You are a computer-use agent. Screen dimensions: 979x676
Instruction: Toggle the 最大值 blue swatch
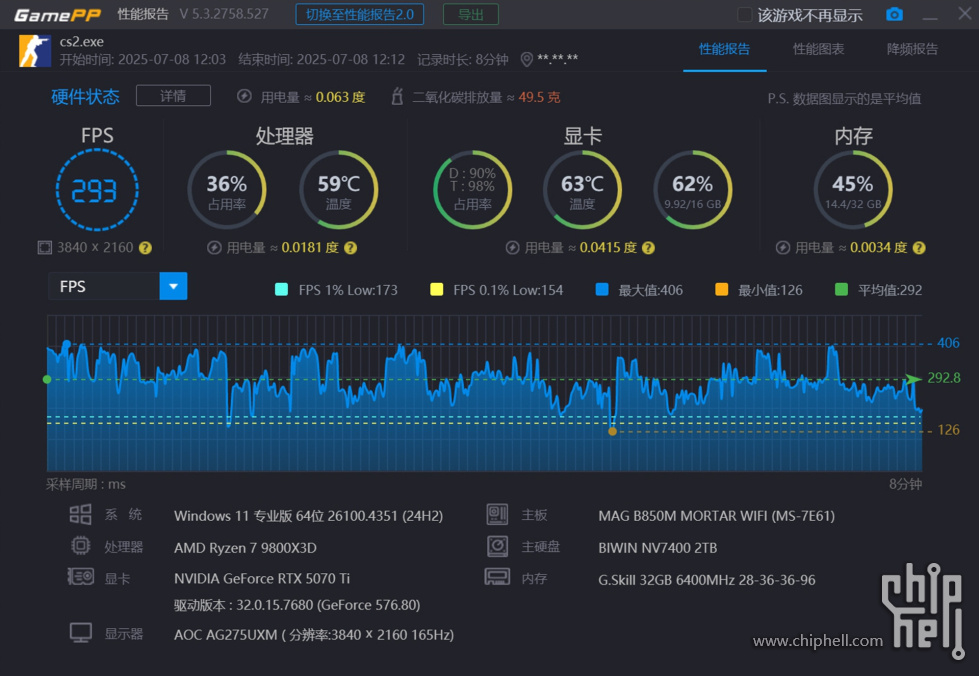[602, 290]
